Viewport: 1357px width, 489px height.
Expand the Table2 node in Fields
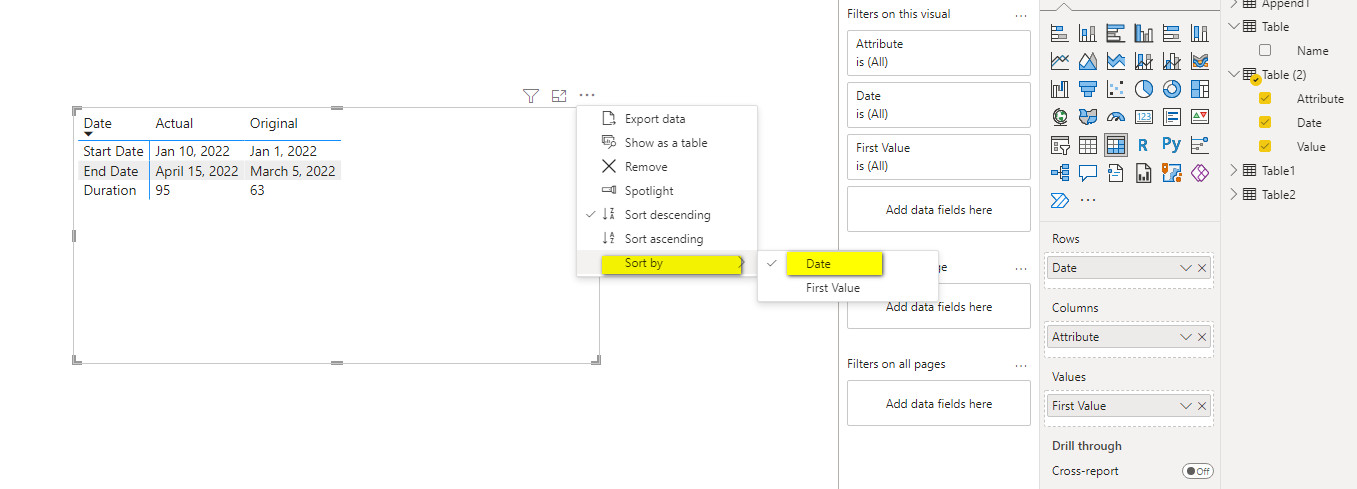tap(1233, 195)
